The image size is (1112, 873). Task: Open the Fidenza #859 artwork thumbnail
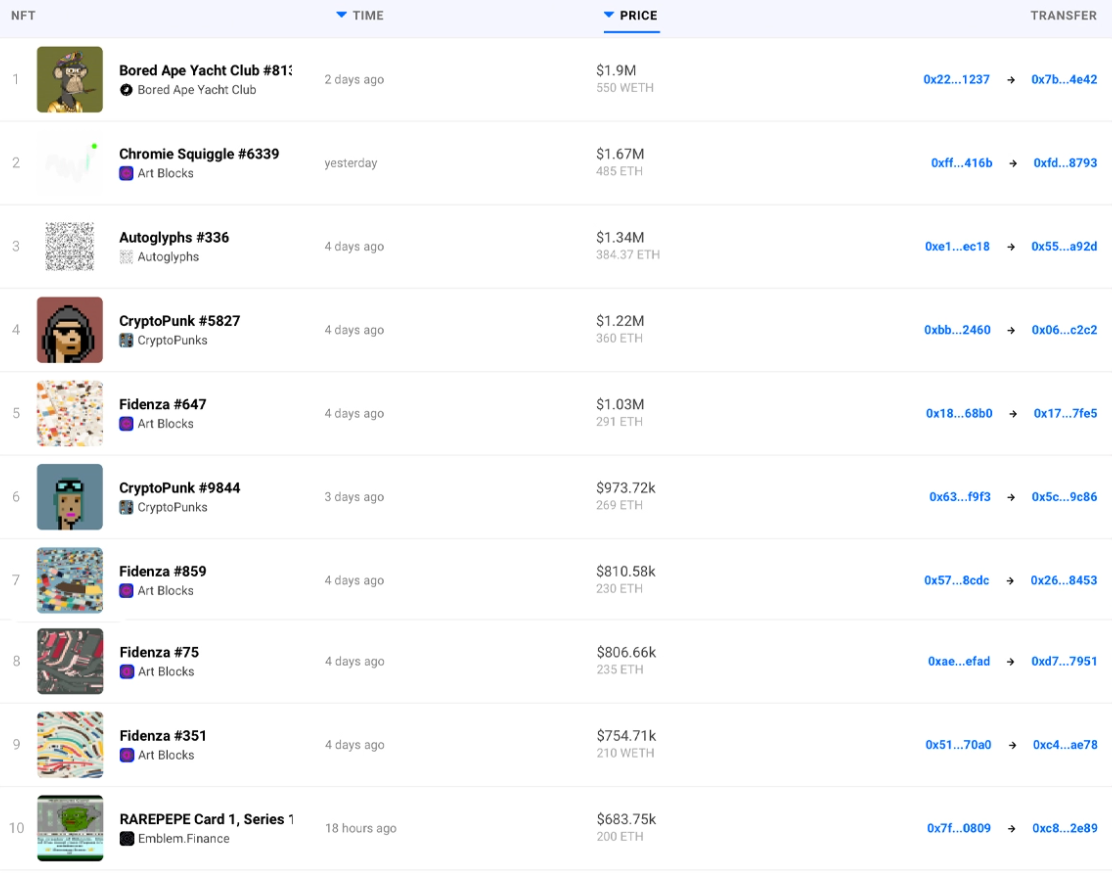coord(70,580)
